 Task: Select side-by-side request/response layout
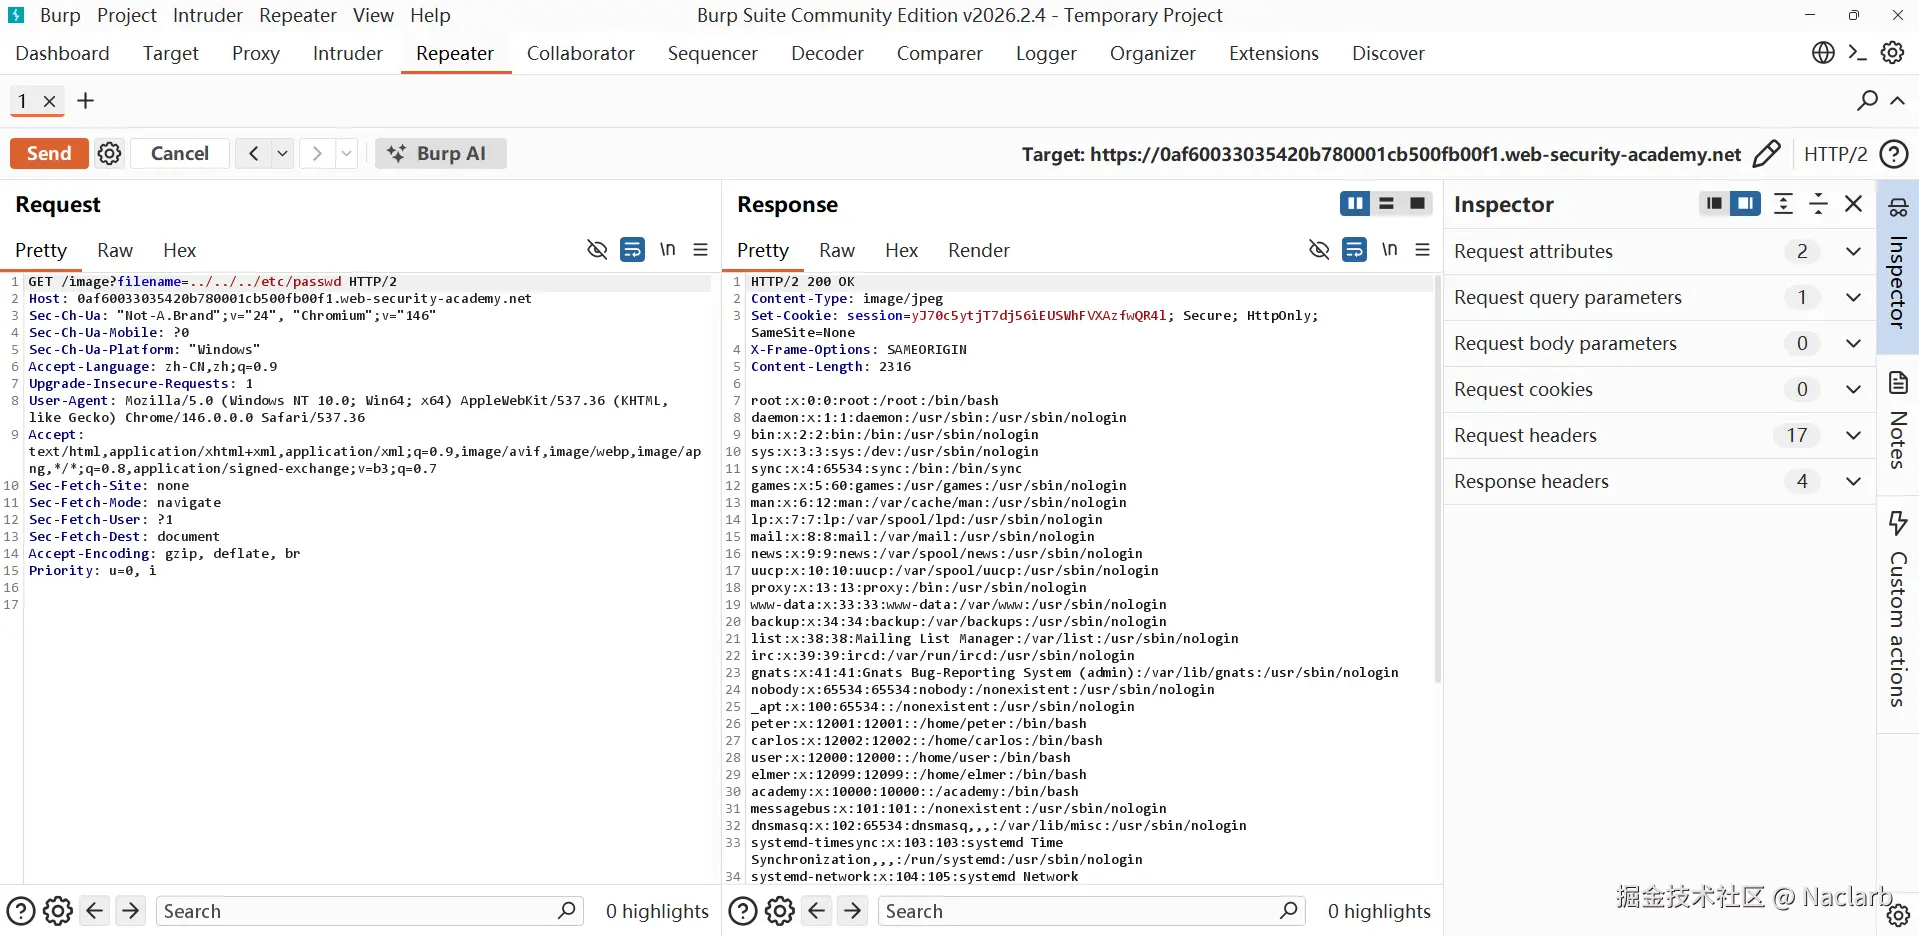1355,204
